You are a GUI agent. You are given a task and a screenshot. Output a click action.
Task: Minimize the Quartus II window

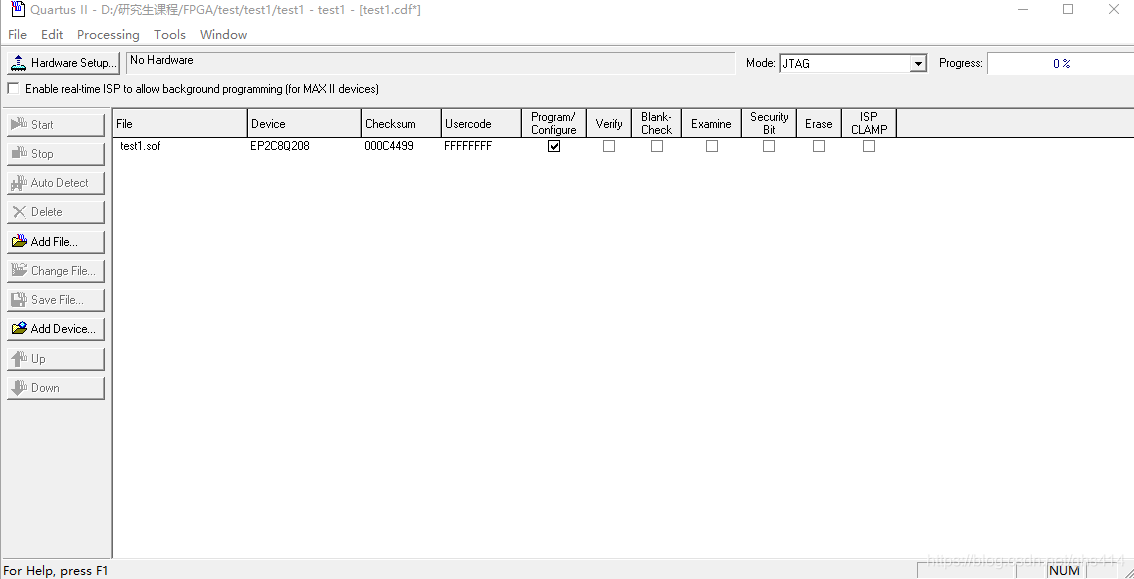click(1023, 9)
